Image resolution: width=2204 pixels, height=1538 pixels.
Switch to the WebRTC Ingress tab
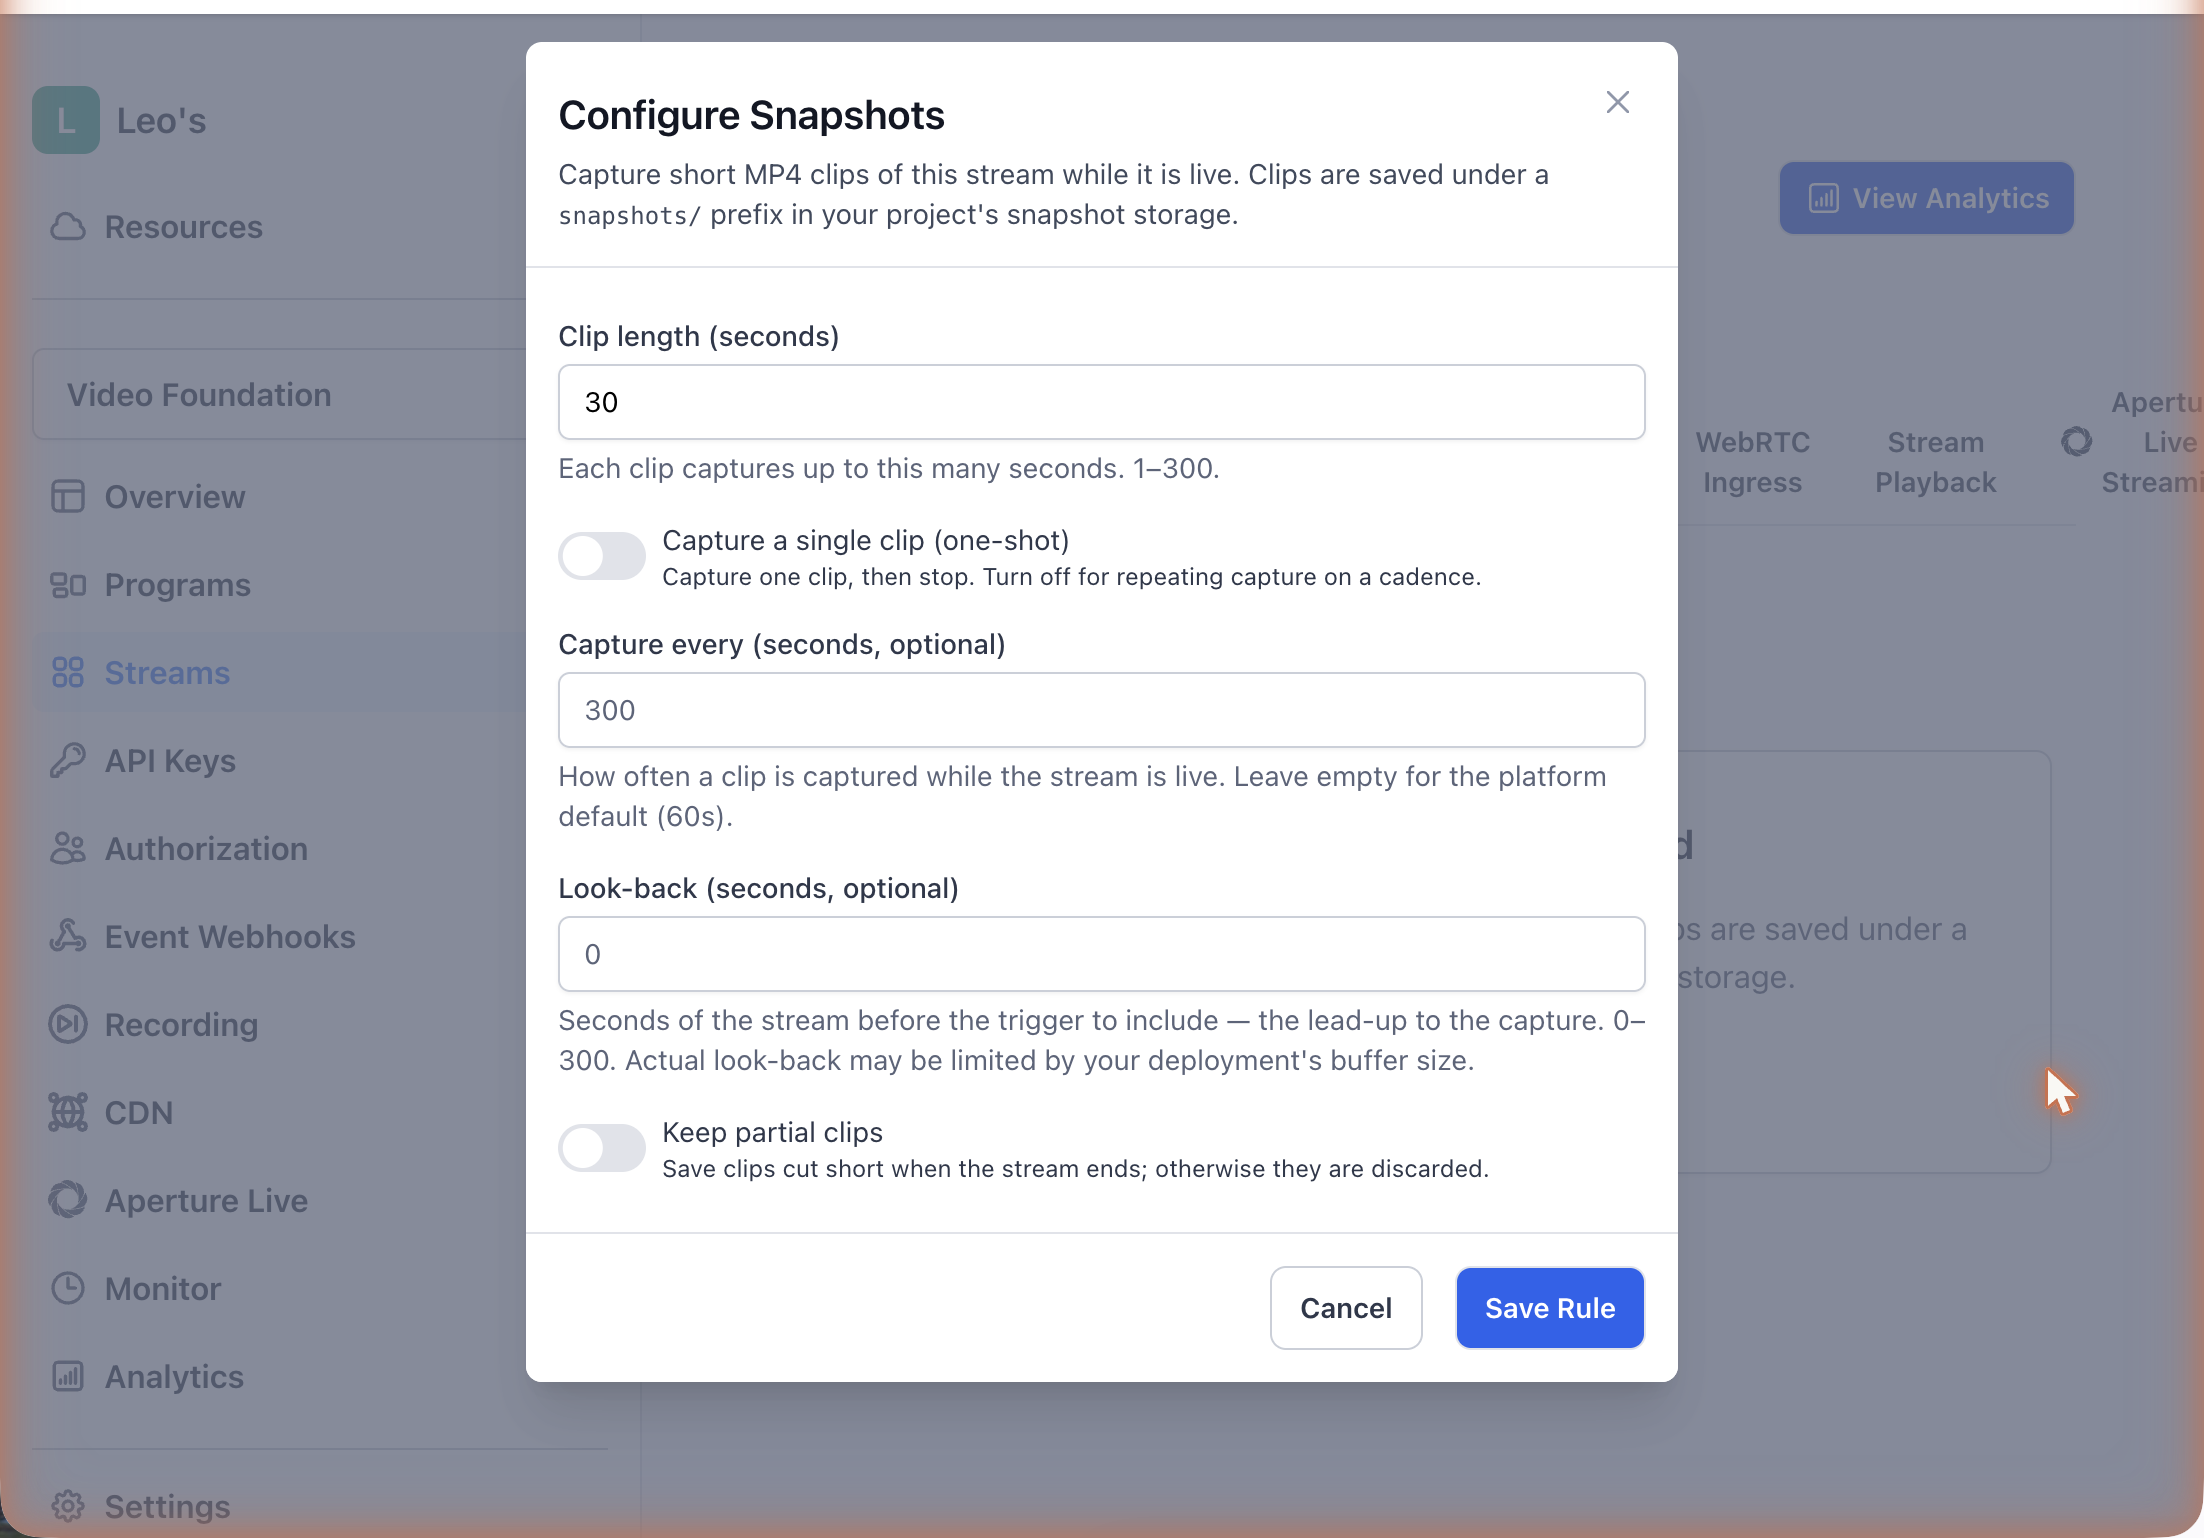pos(1752,462)
